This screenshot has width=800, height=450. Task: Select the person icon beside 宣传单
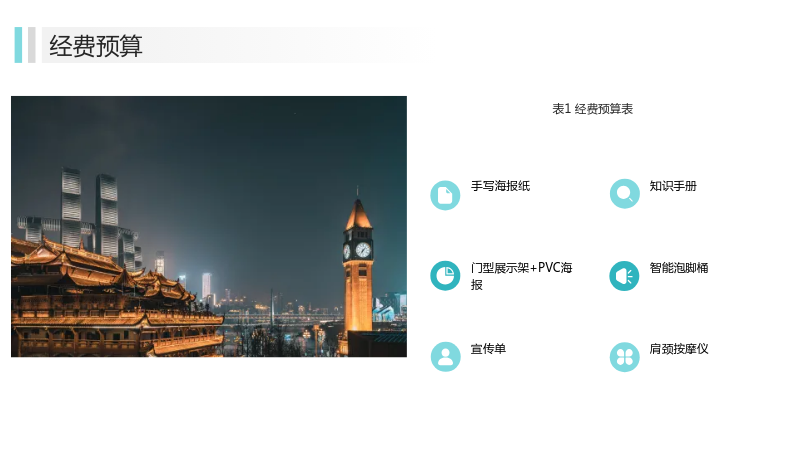coord(445,357)
